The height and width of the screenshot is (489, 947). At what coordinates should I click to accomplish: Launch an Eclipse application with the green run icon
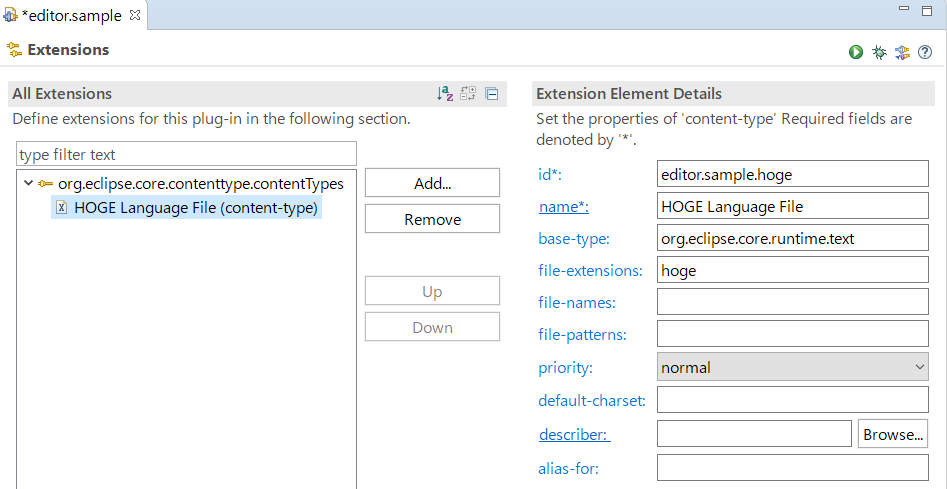pos(856,52)
